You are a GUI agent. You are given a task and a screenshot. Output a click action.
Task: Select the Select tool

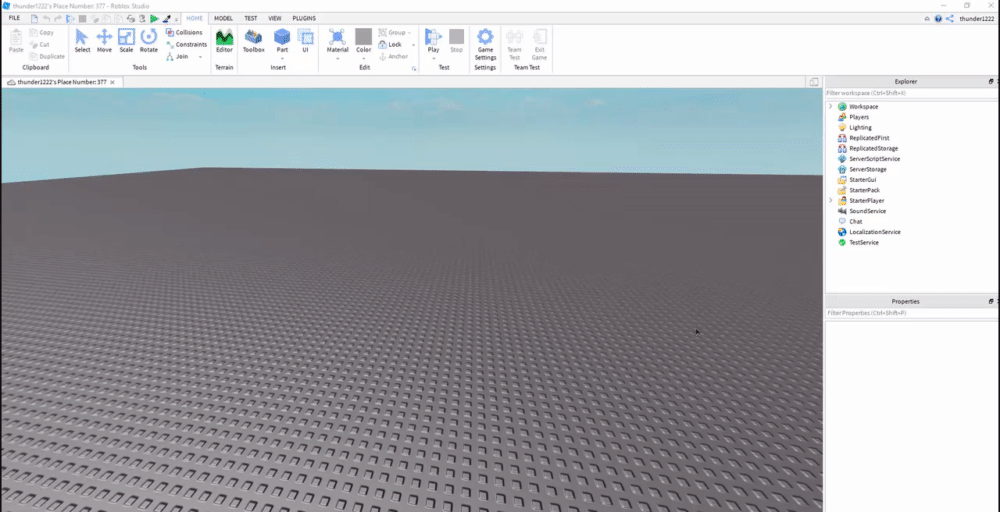(82, 40)
